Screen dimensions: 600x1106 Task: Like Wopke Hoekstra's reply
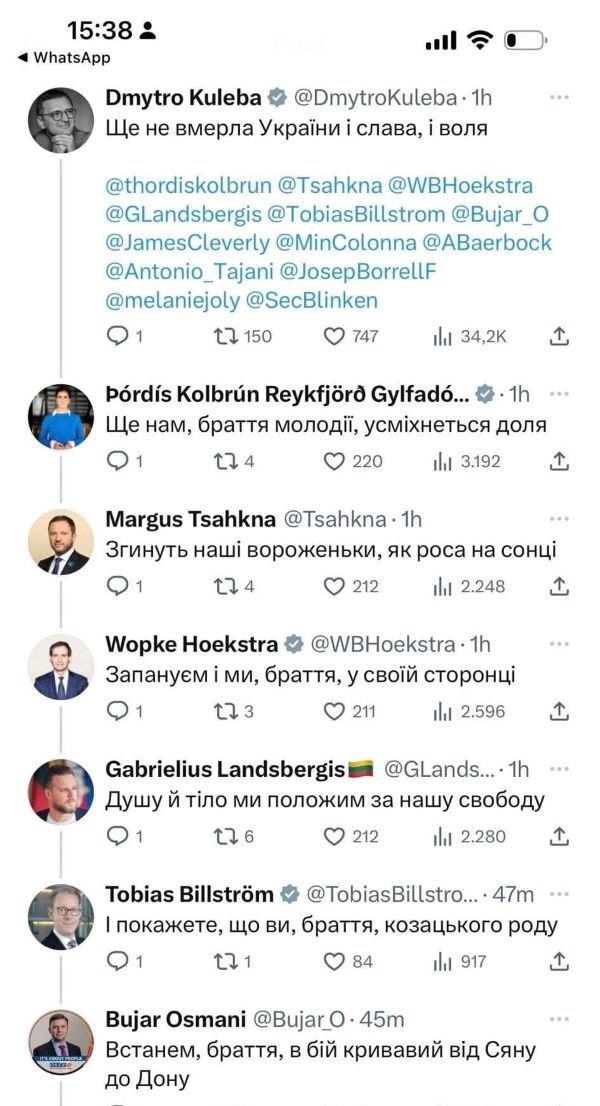(334, 711)
